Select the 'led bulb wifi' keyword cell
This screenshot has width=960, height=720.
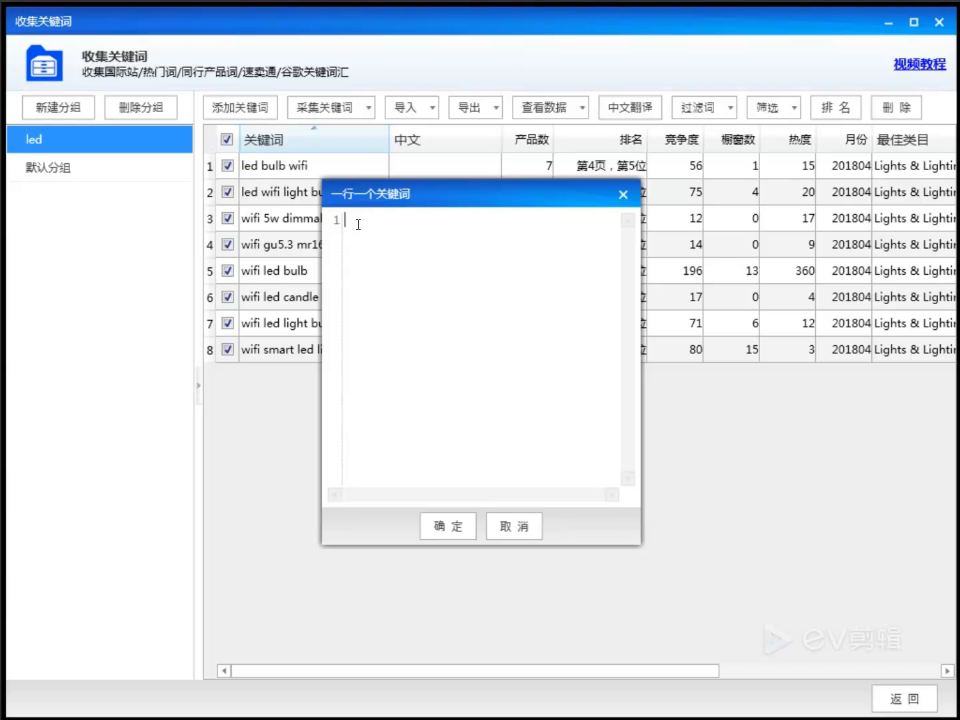point(313,166)
